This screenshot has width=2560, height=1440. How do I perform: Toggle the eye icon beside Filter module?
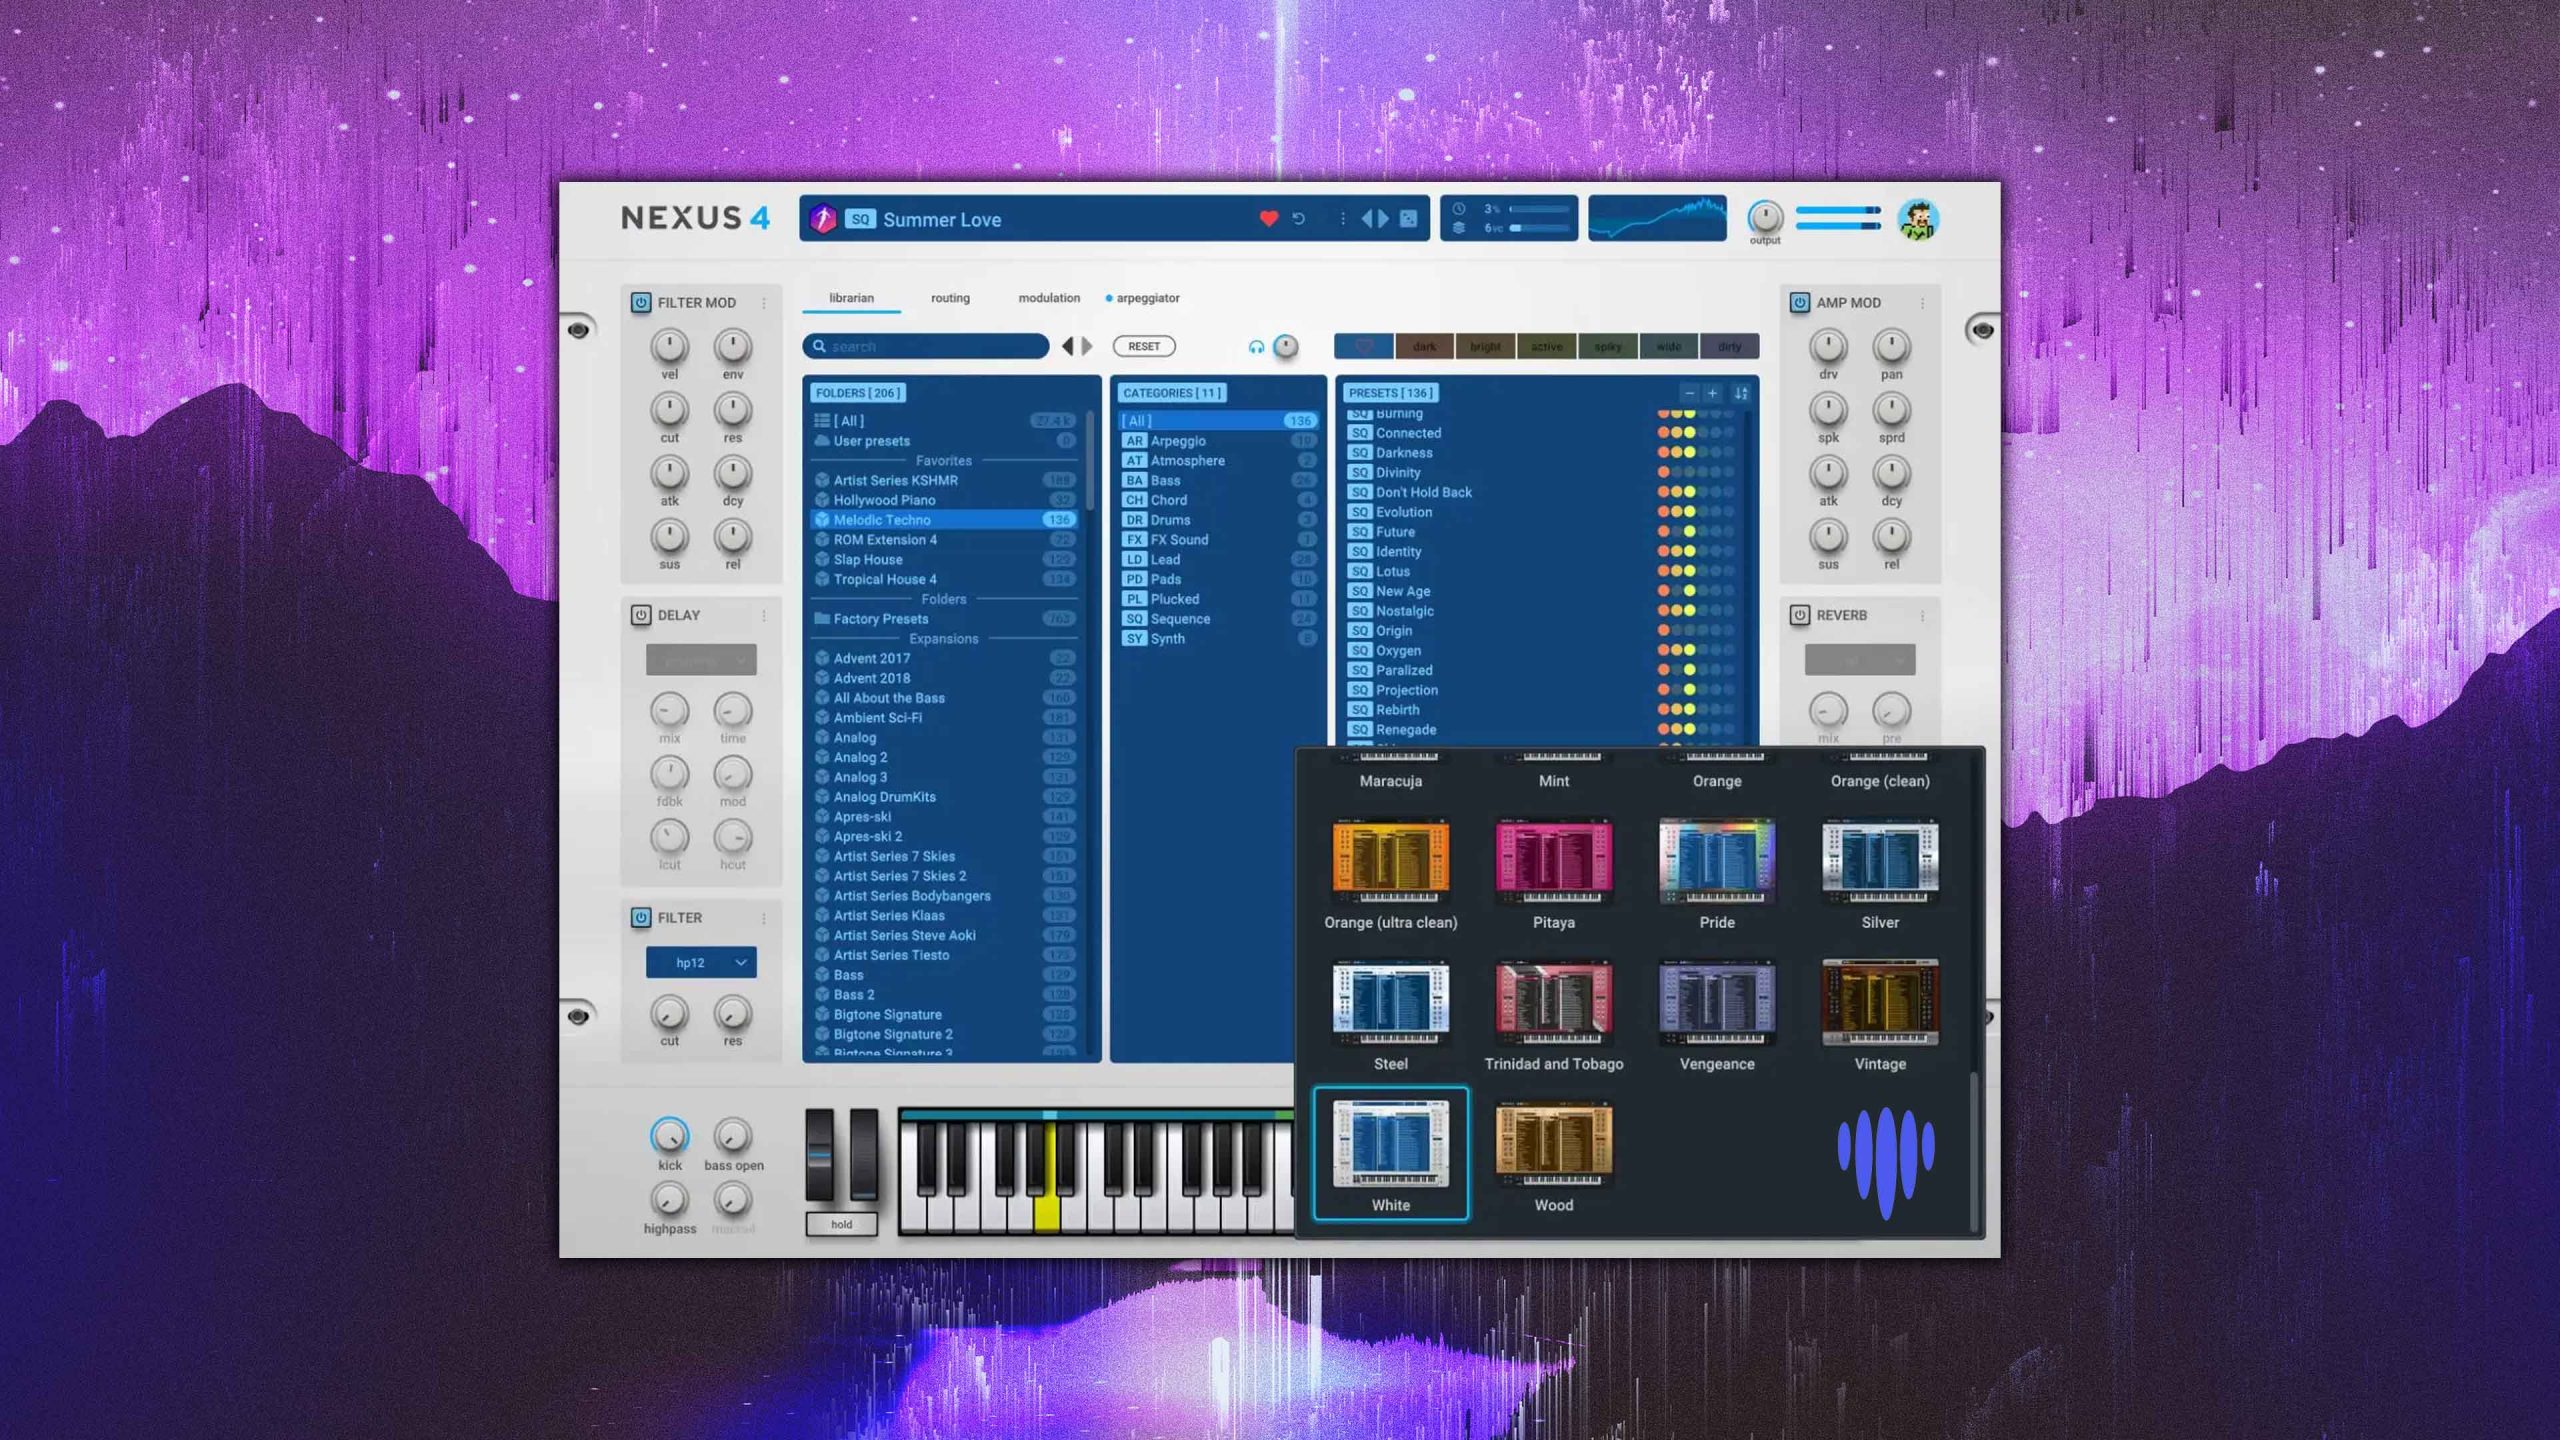(578, 1017)
